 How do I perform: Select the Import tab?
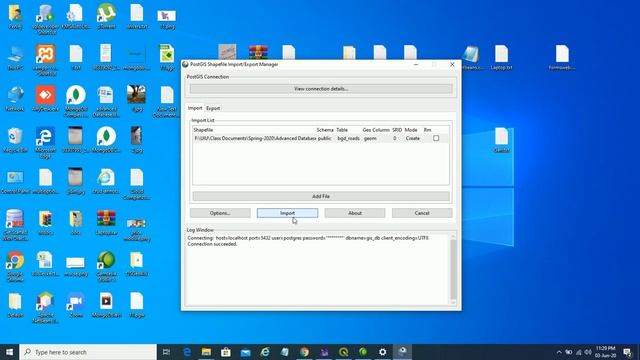coord(195,108)
